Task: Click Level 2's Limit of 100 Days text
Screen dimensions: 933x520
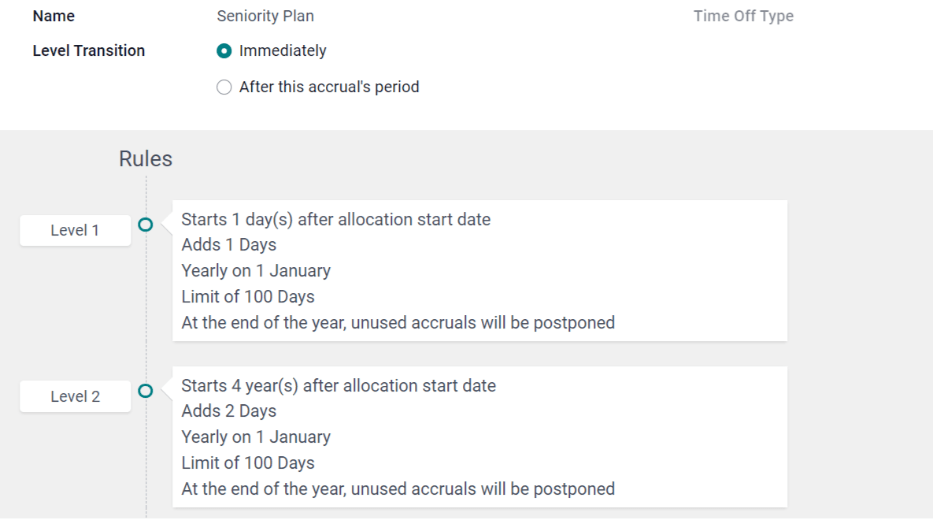Action: [248, 463]
